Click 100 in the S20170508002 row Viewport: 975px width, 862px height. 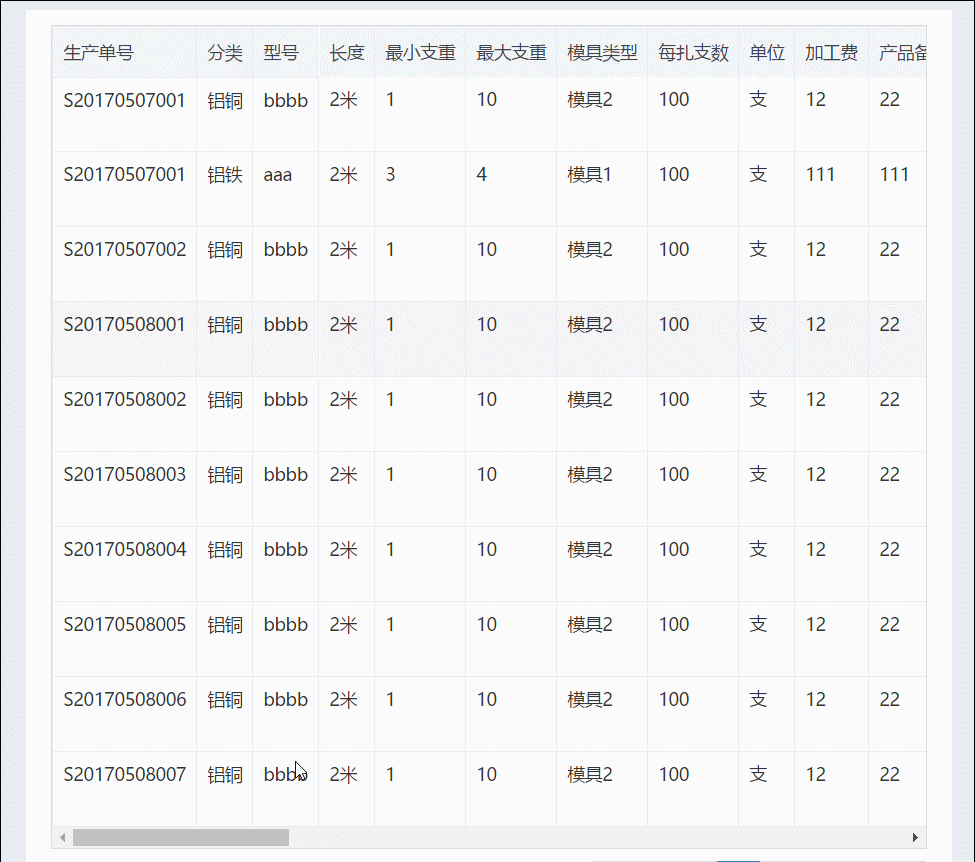click(674, 400)
